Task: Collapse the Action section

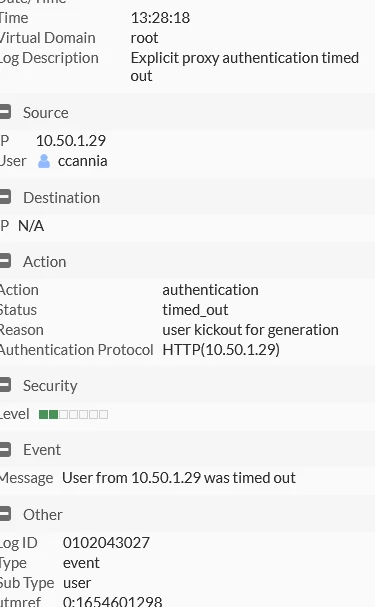Action: click(x=5, y=261)
